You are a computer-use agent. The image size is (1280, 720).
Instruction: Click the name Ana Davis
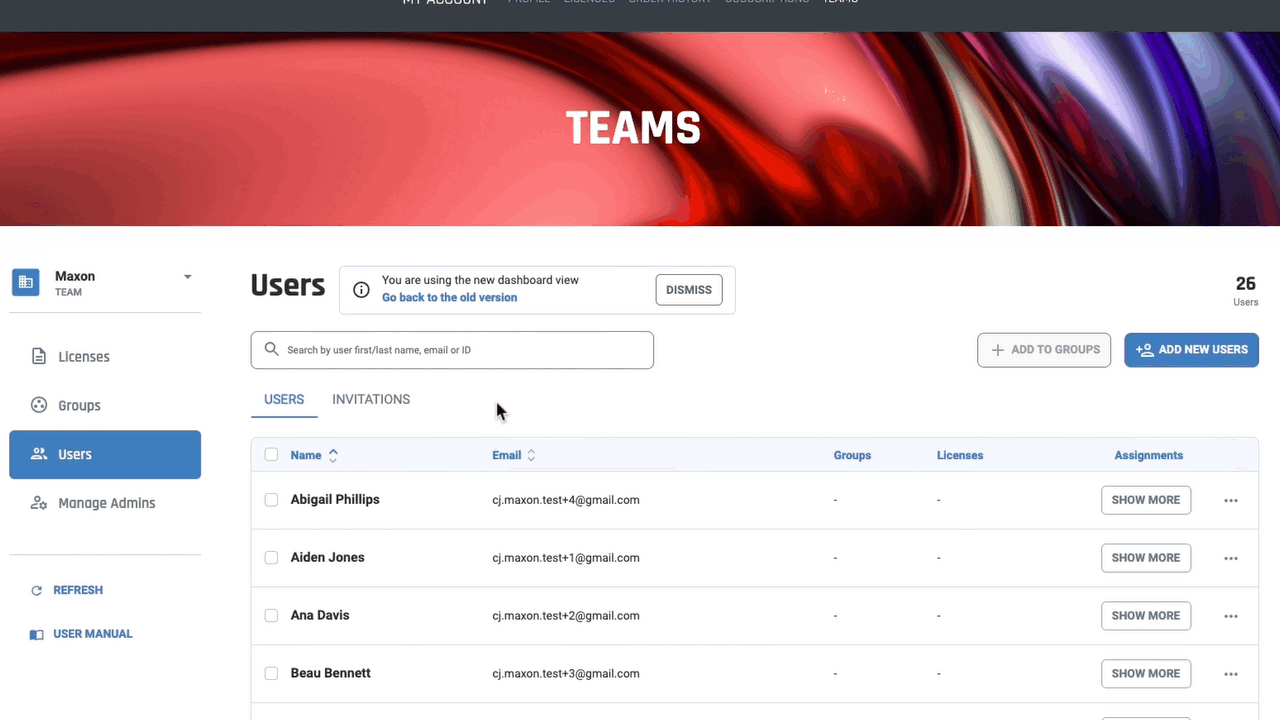point(320,615)
